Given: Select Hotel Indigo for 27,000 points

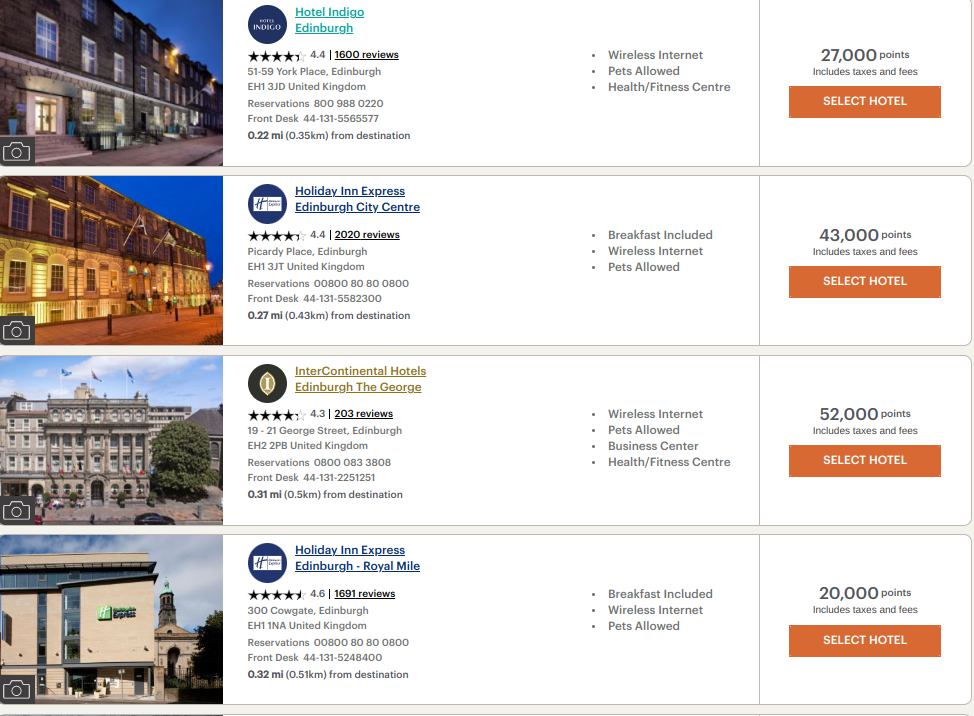Looking at the screenshot, I should pos(864,102).
